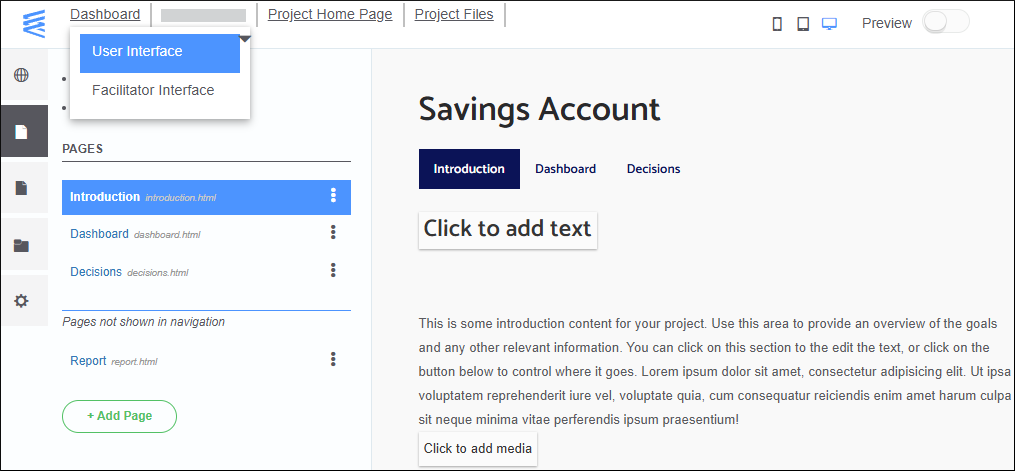Click the dashboard.html filename
The image size is (1015, 471).
pyautogui.click(x=167, y=235)
